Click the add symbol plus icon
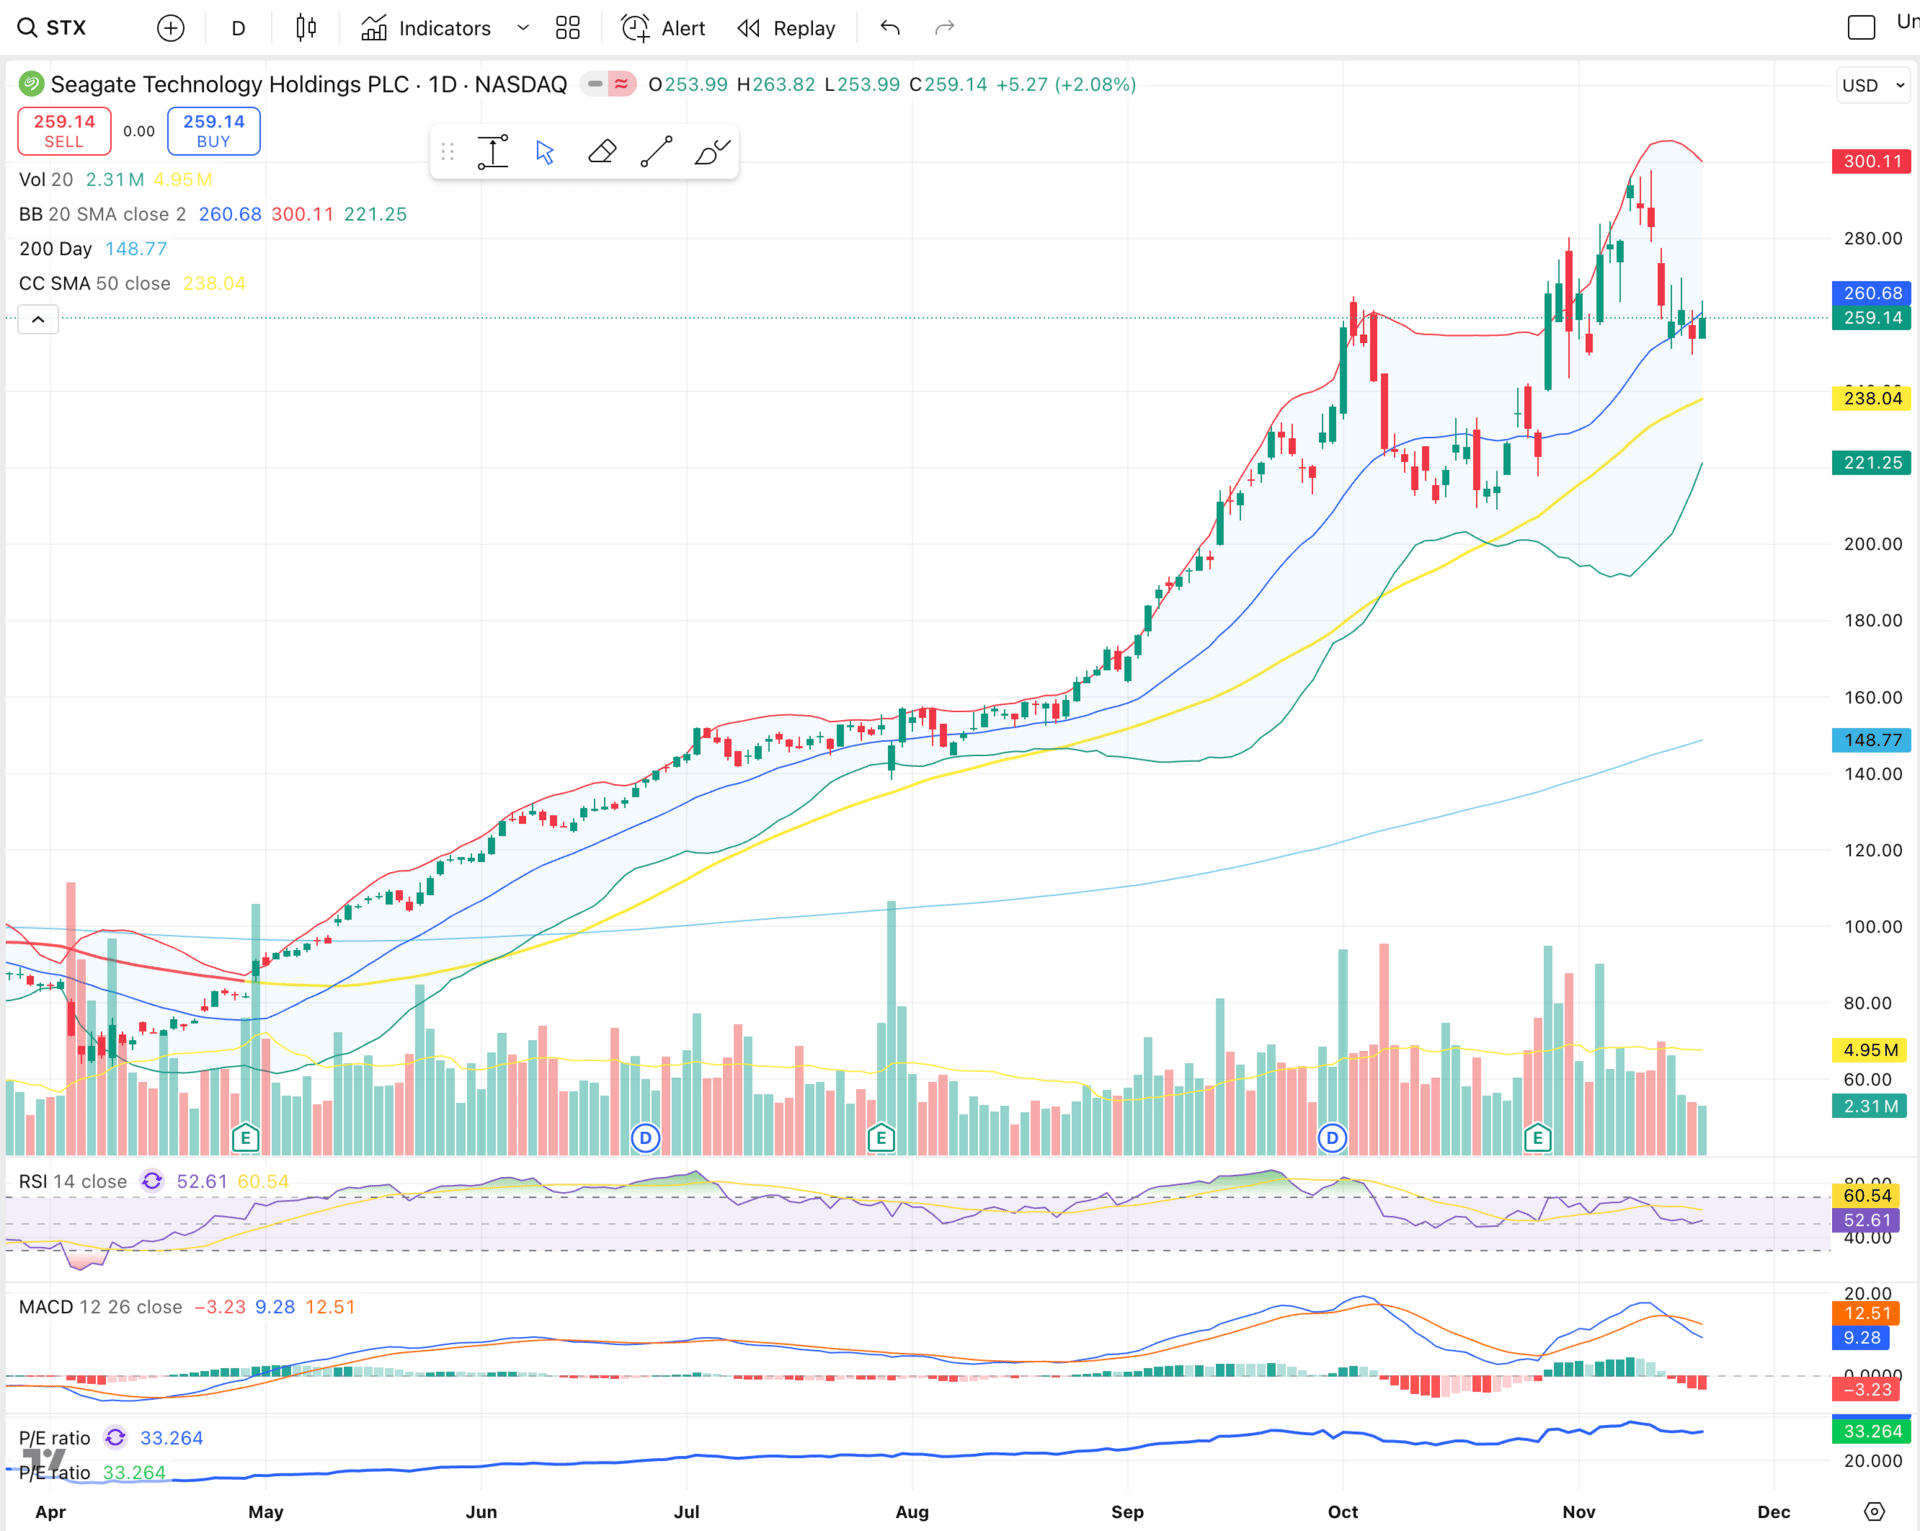This screenshot has height=1531, width=1920. click(171, 28)
